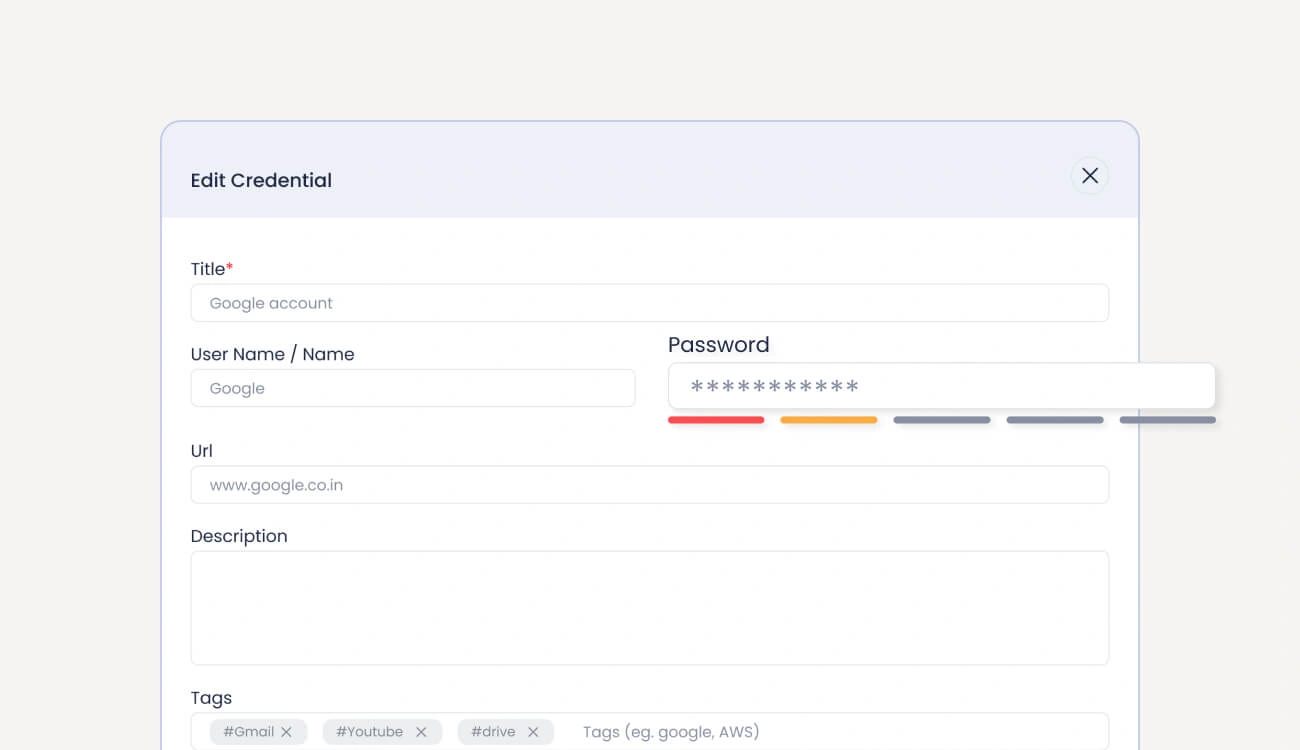Remove the #Gmail tag
Image resolution: width=1300 pixels, height=750 pixels.
point(287,732)
